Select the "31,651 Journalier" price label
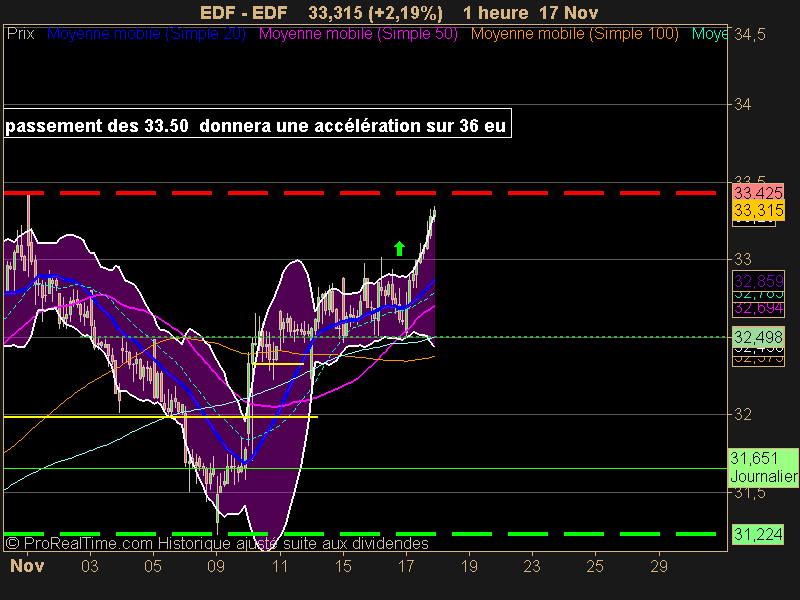Viewport: 800px width, 600px height. tap(763, 467)
